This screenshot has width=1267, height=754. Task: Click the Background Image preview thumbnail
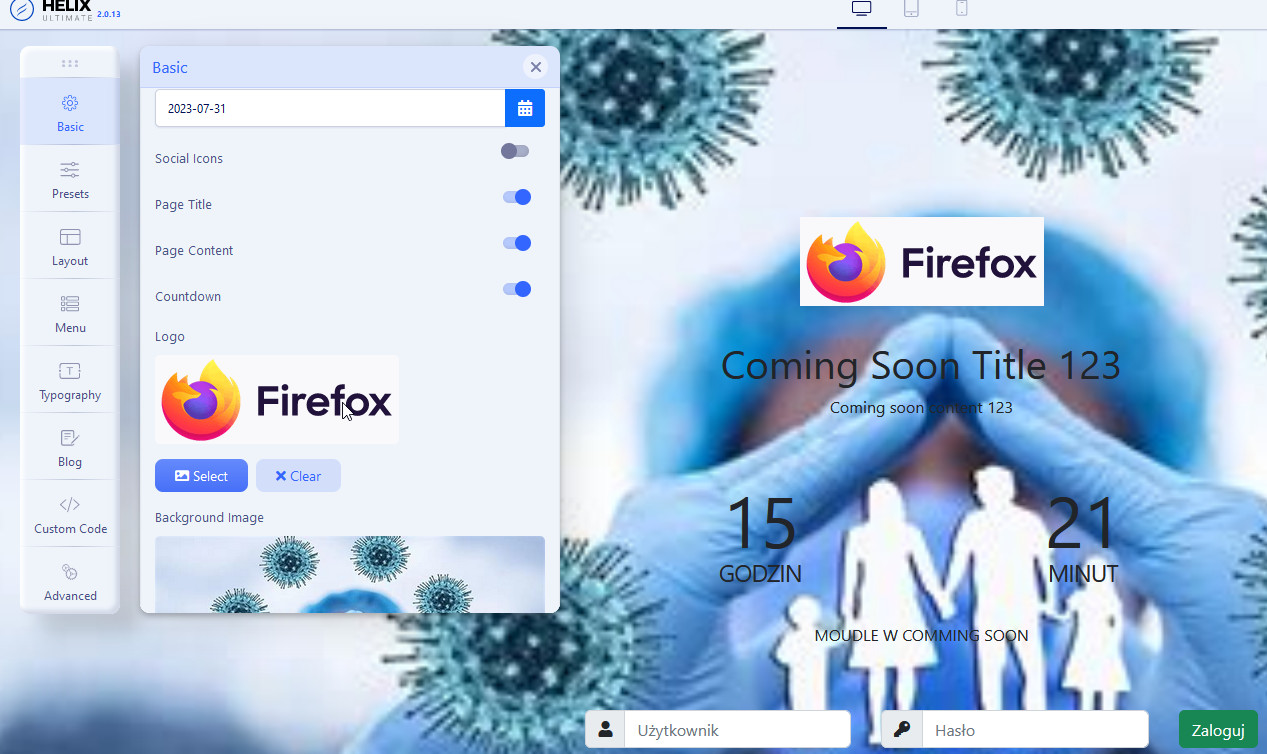(x=350, y=574)
